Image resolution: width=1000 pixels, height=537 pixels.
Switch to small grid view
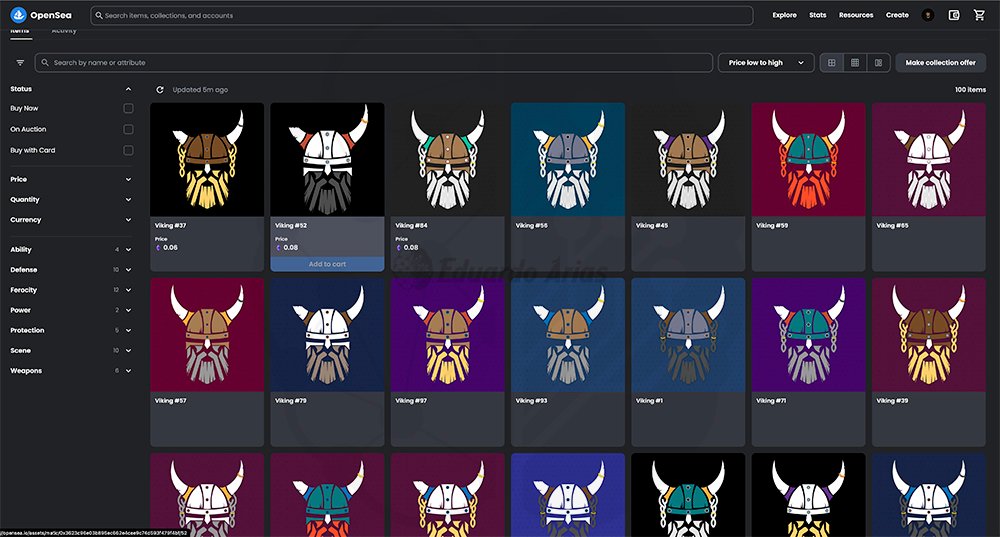click(x=855, y=63)
